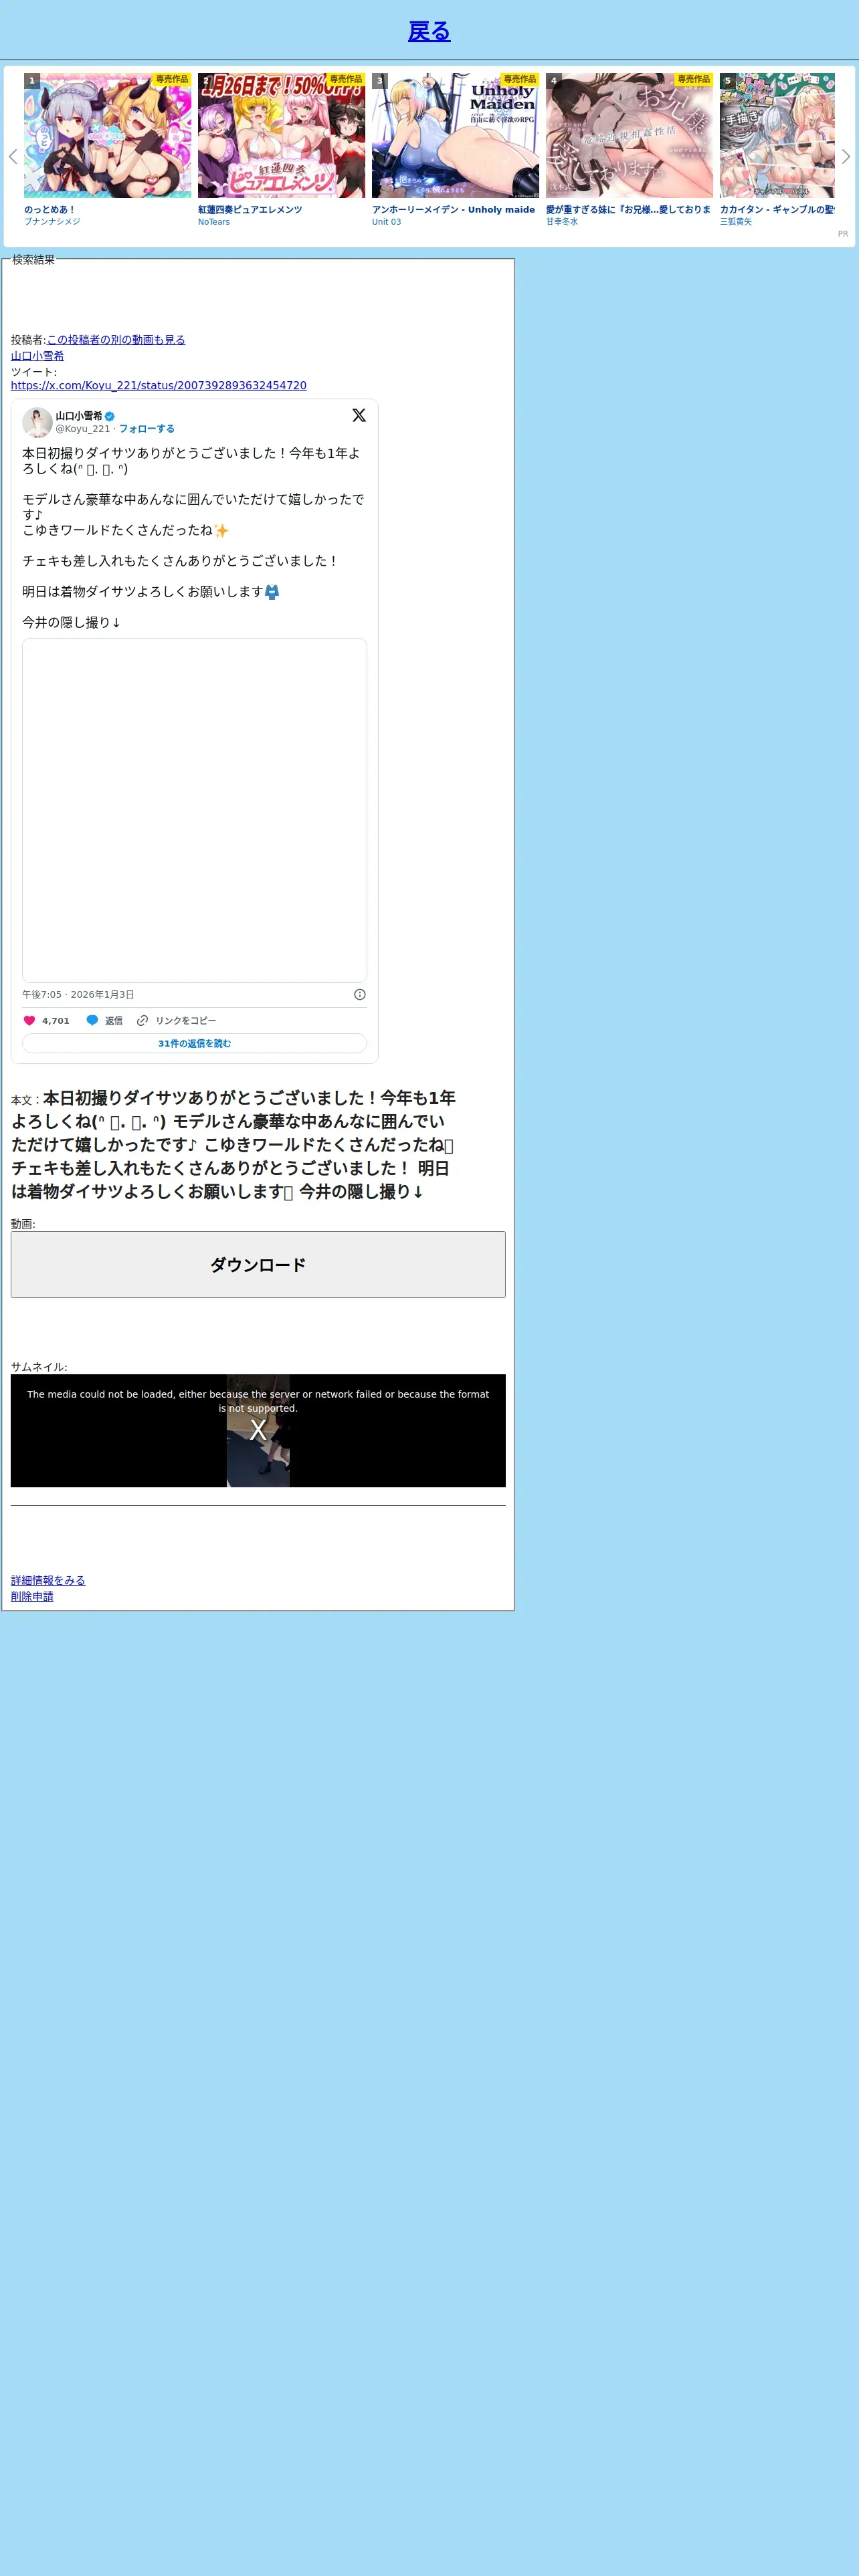Image resolution: width=859 pixels, height=2576 pixels.
Task: Click the 甘辛冬水 circle name
Action: (x=562, y=222)
